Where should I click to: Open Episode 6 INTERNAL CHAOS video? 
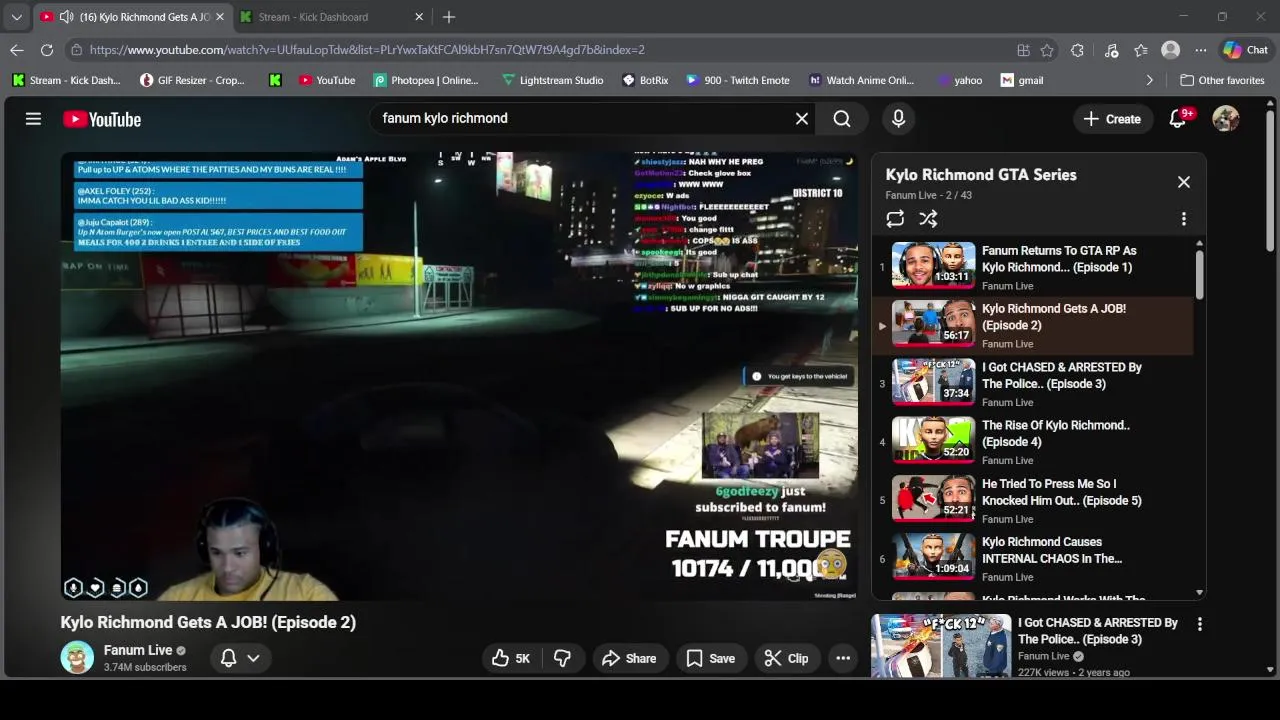point(1034,558)
